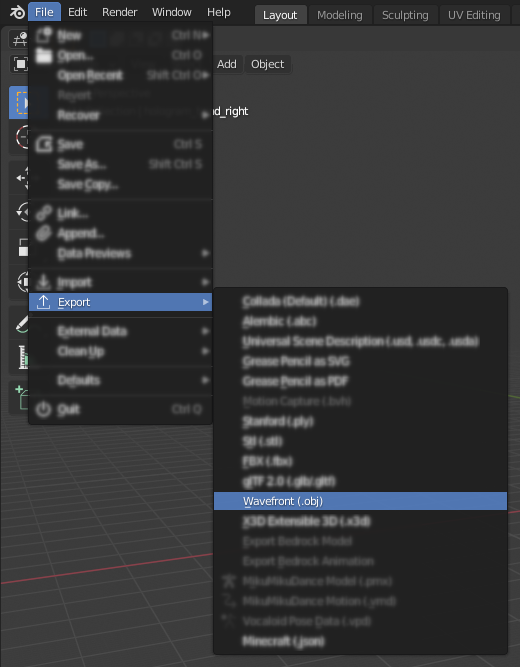Choose Save As... from File menu
This screenshot has width=520, height=667.
(121, 164)
